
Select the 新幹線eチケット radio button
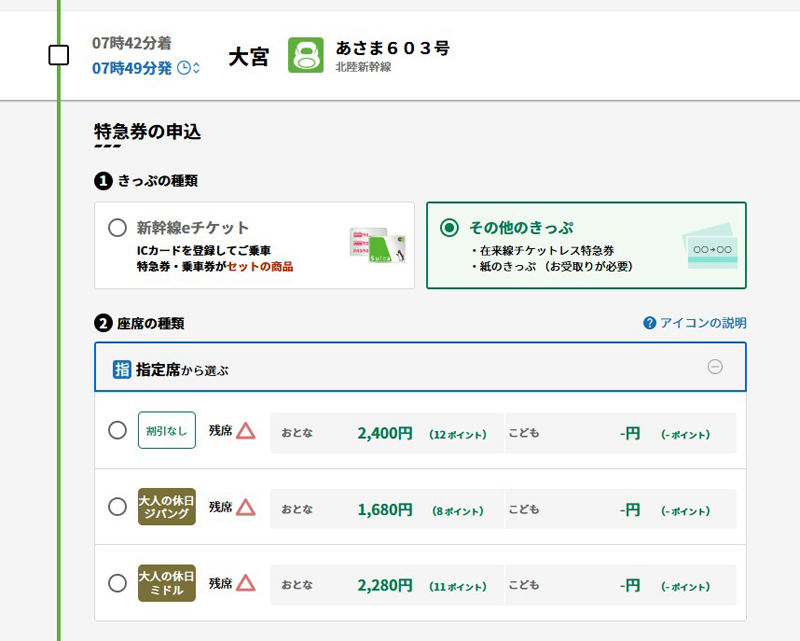117,228
